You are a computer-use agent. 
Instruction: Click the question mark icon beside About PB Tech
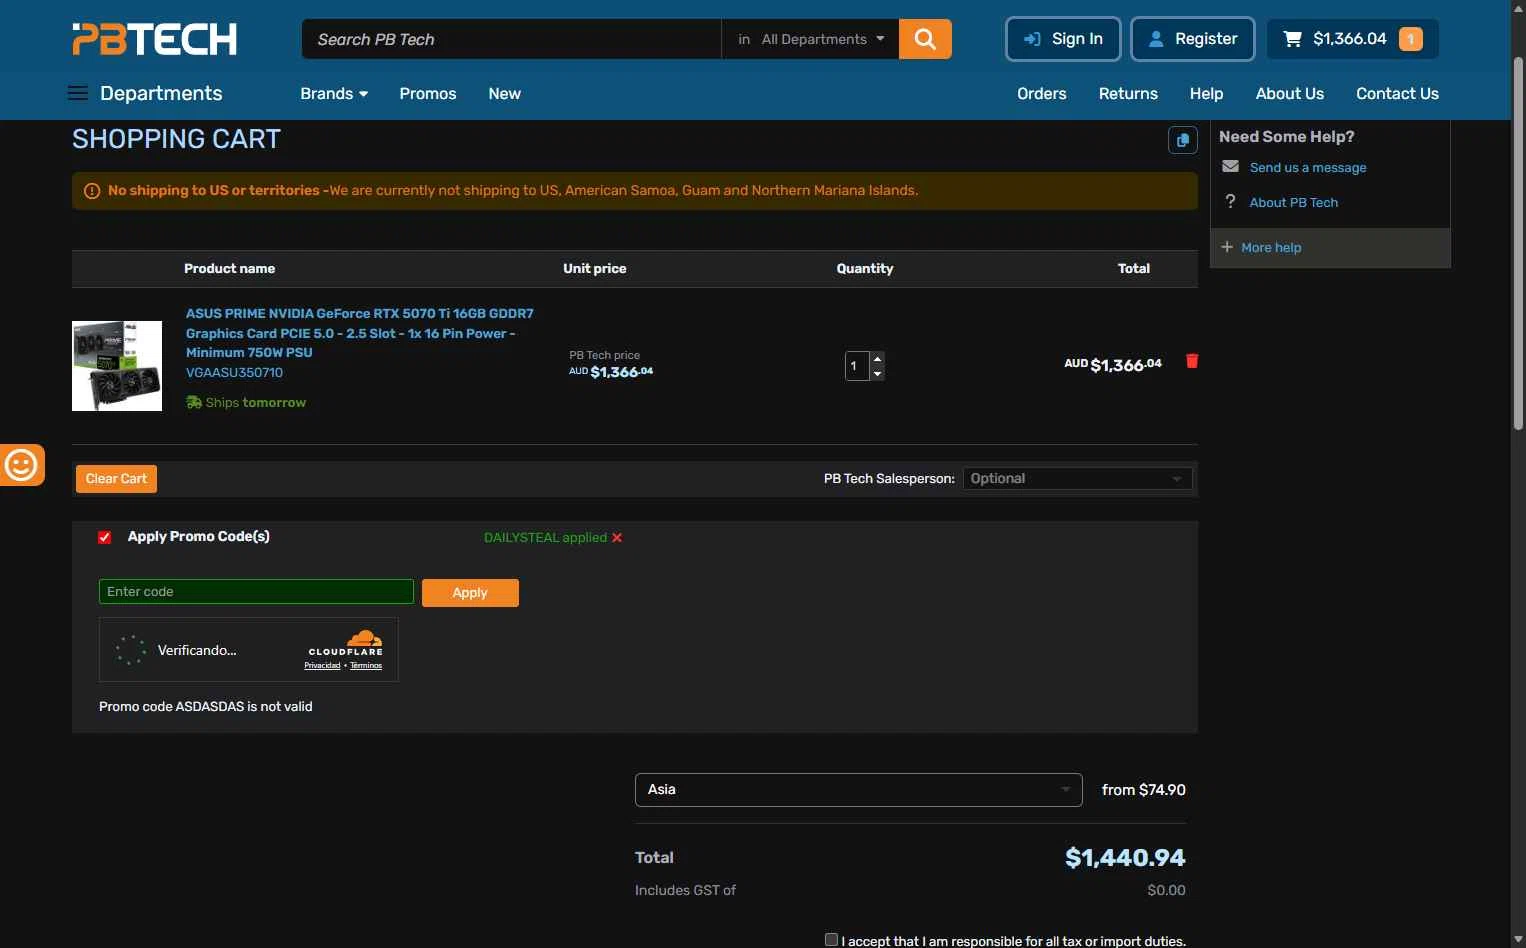[1231, 202]
